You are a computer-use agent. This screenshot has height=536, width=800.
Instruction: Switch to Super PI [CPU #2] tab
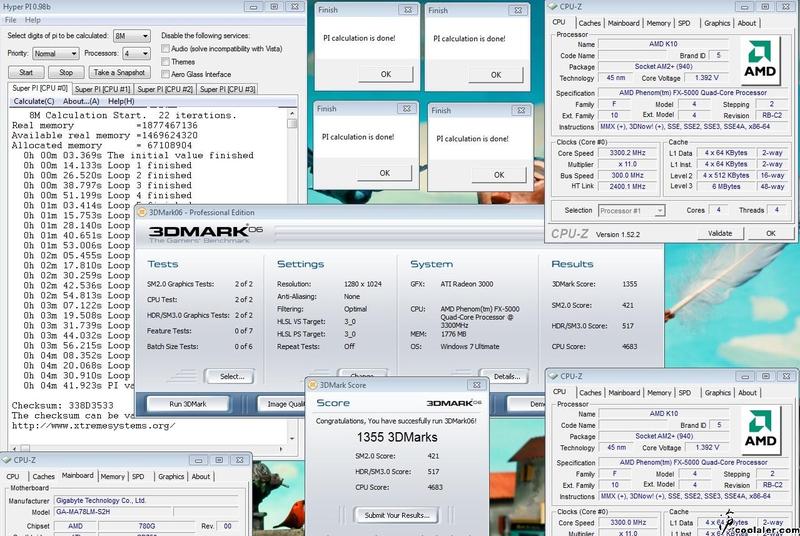coord(165,89)
